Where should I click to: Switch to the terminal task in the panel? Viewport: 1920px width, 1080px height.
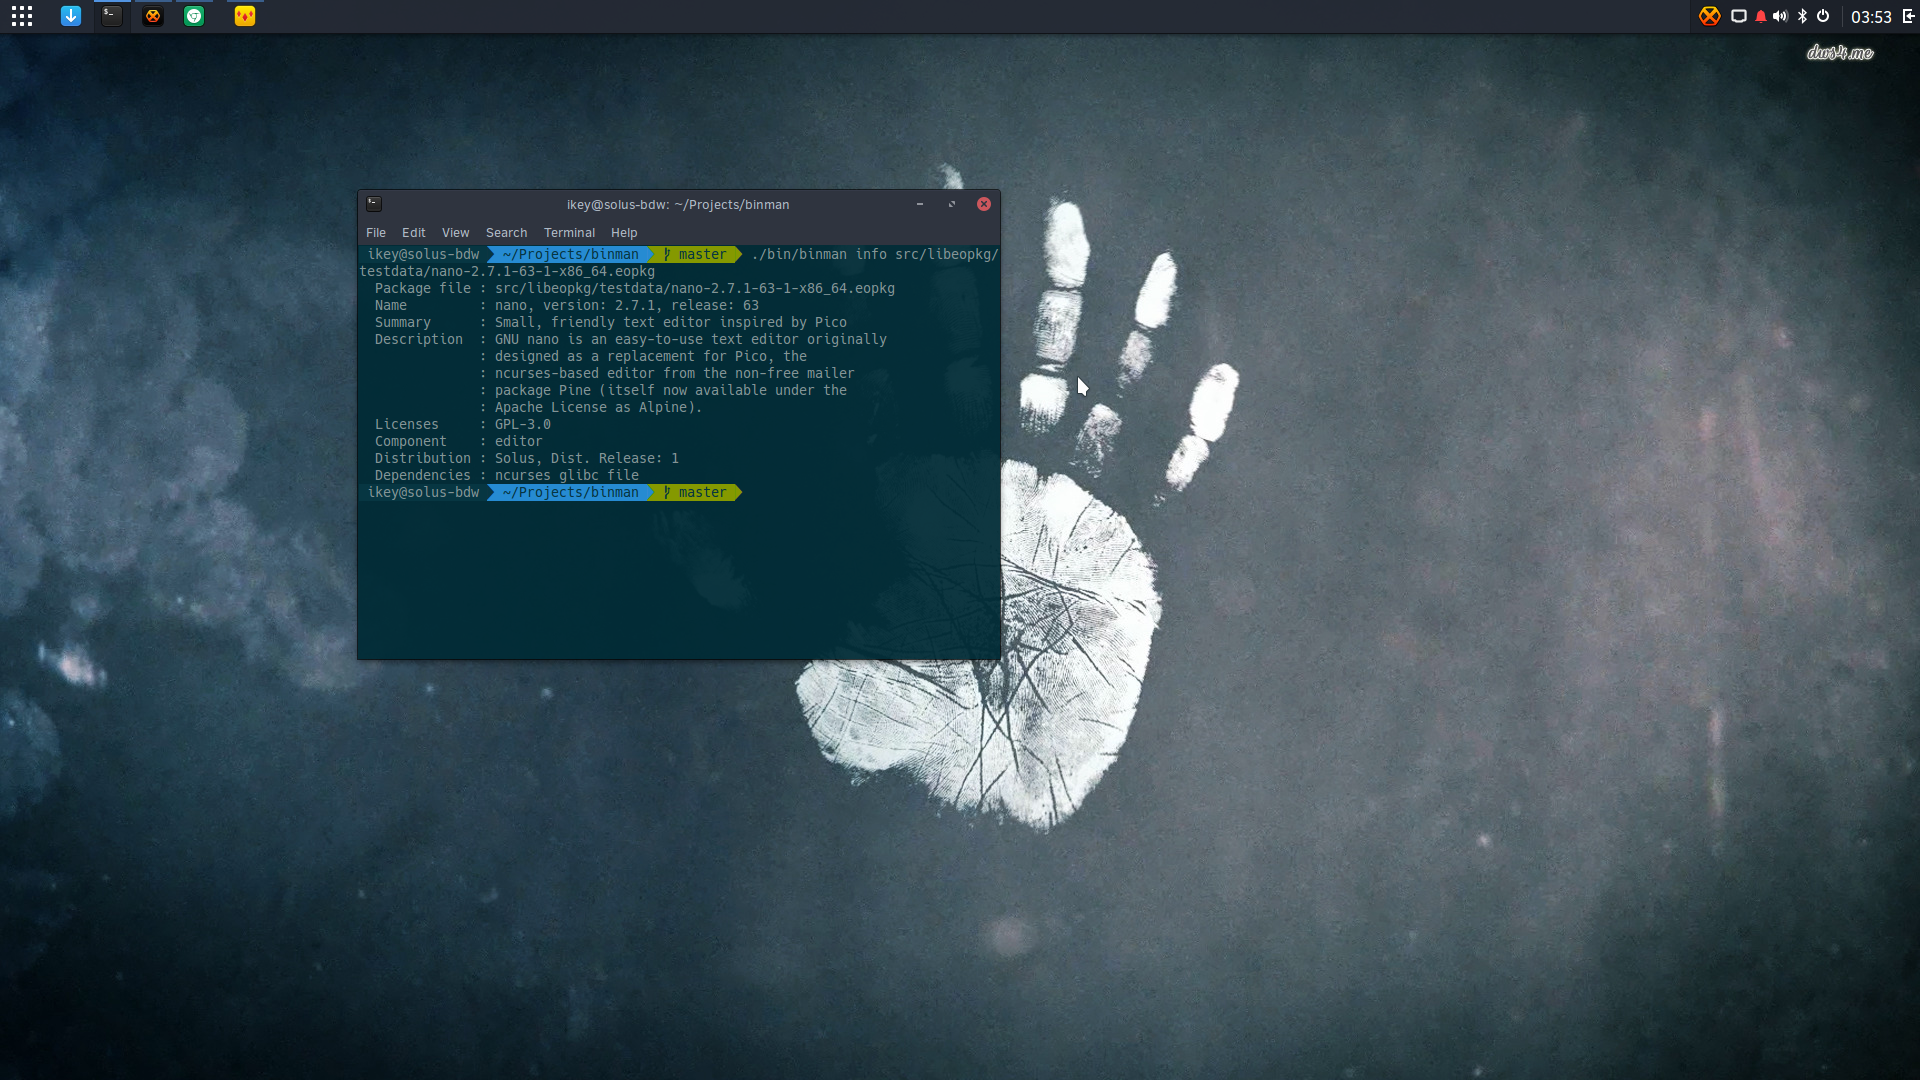112,16
